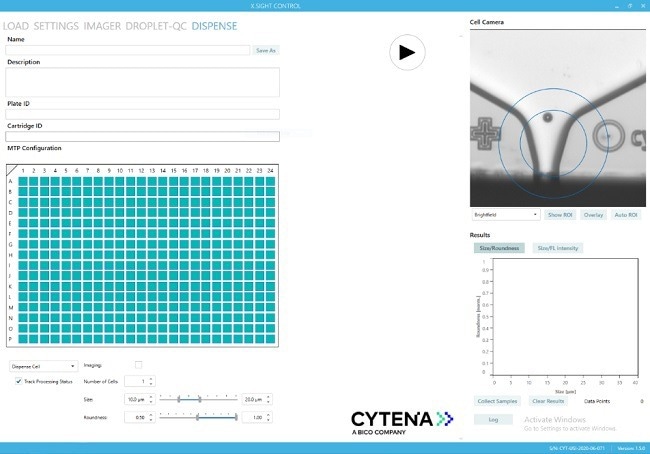This screenshot has width=650, height=454.
Task: Click the Auto ROI button
Action: click(626, 215)
